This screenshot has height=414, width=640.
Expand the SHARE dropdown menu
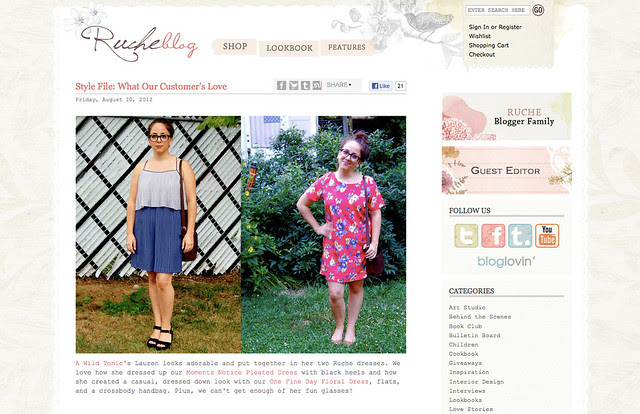(x=339, y=85)
